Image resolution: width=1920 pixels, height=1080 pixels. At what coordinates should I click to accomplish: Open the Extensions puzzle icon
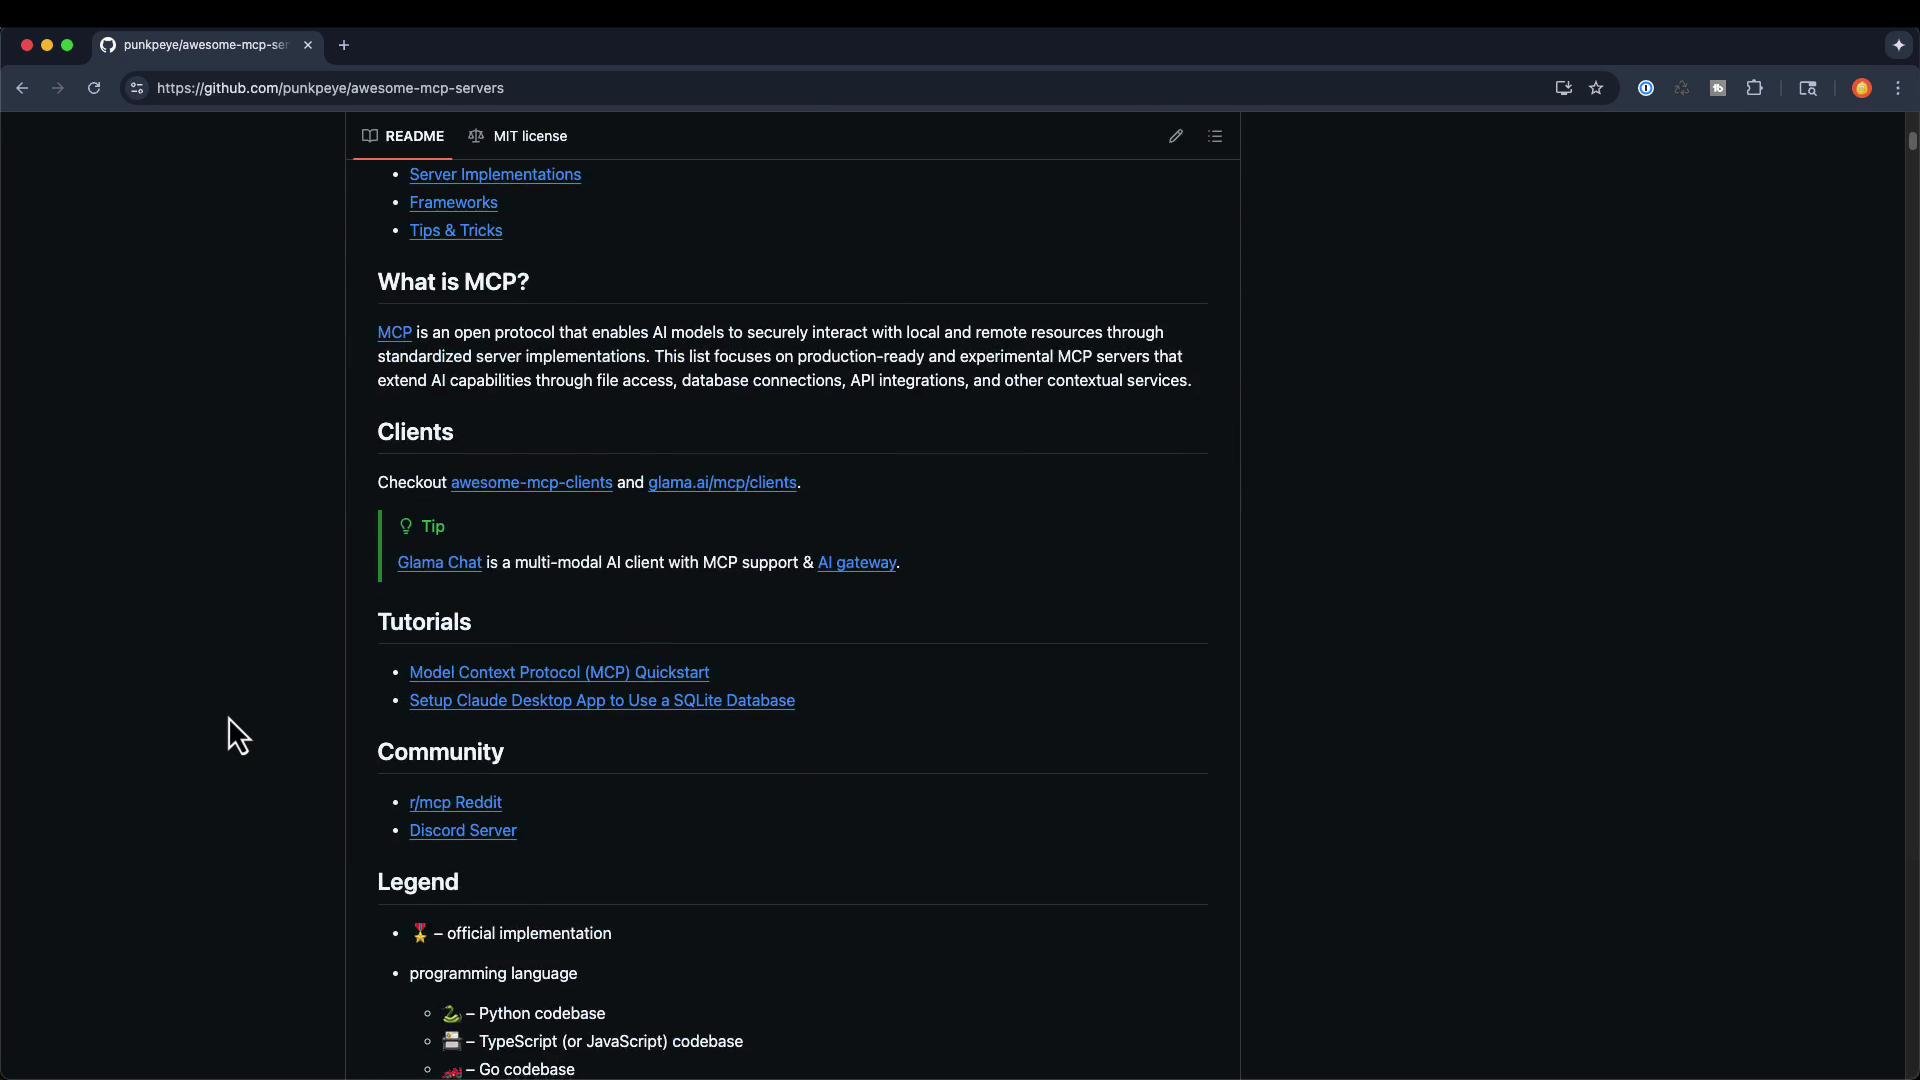1754,88
